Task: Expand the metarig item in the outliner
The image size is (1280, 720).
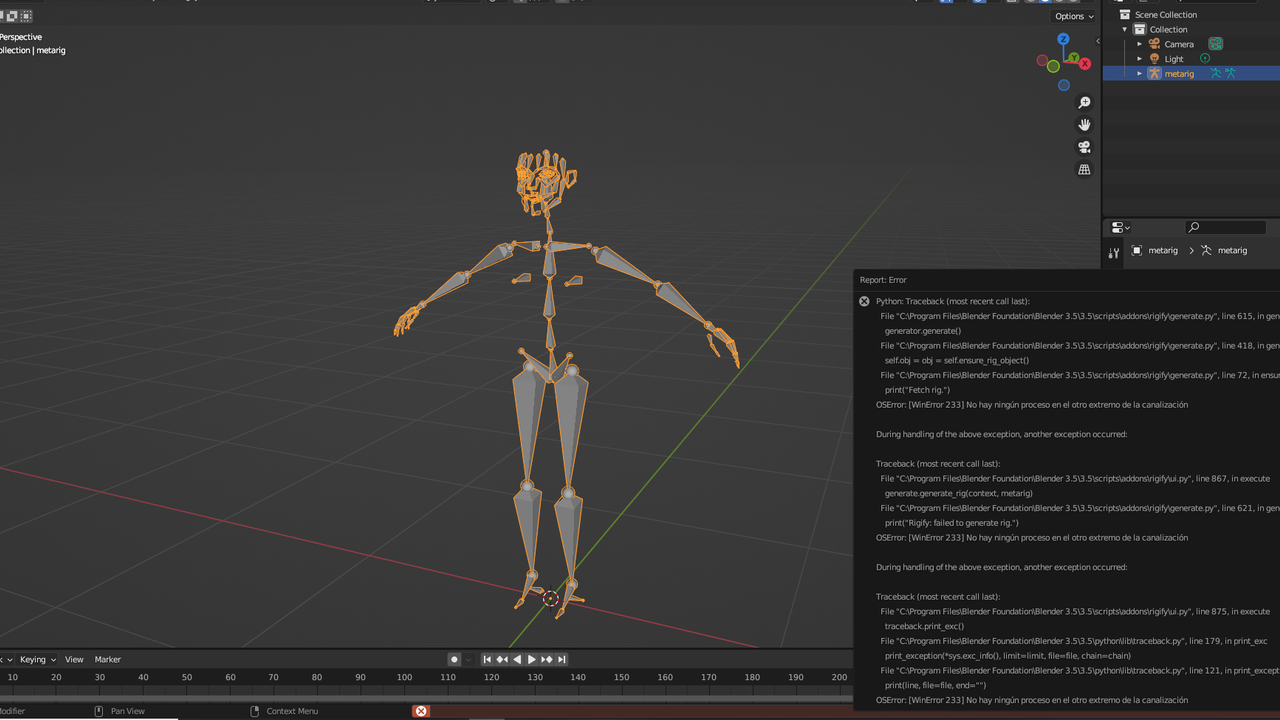Action: click(1139, 73)
